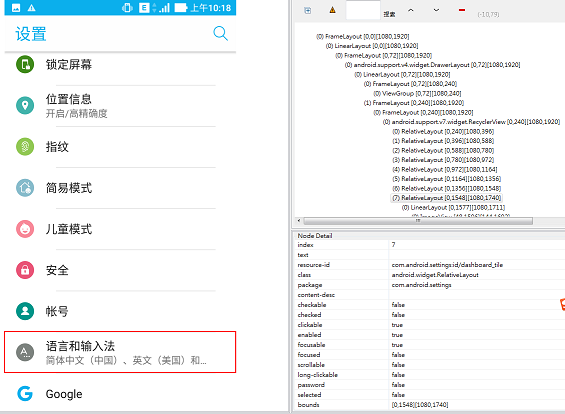Click the clickable property row
Screen dimensions: 565x414
(x=430, y=325)
